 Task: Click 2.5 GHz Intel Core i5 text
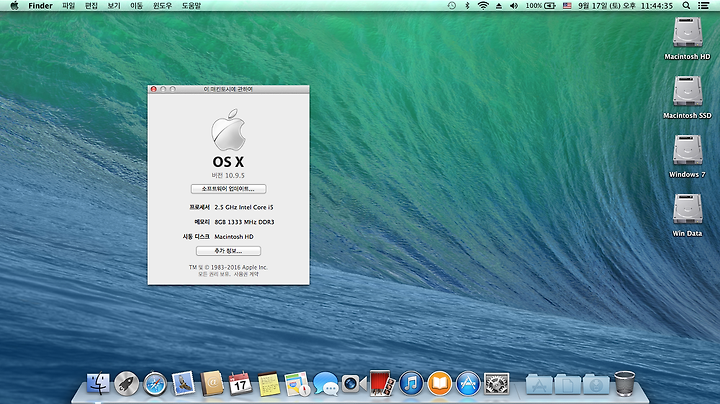coord(244,207)
